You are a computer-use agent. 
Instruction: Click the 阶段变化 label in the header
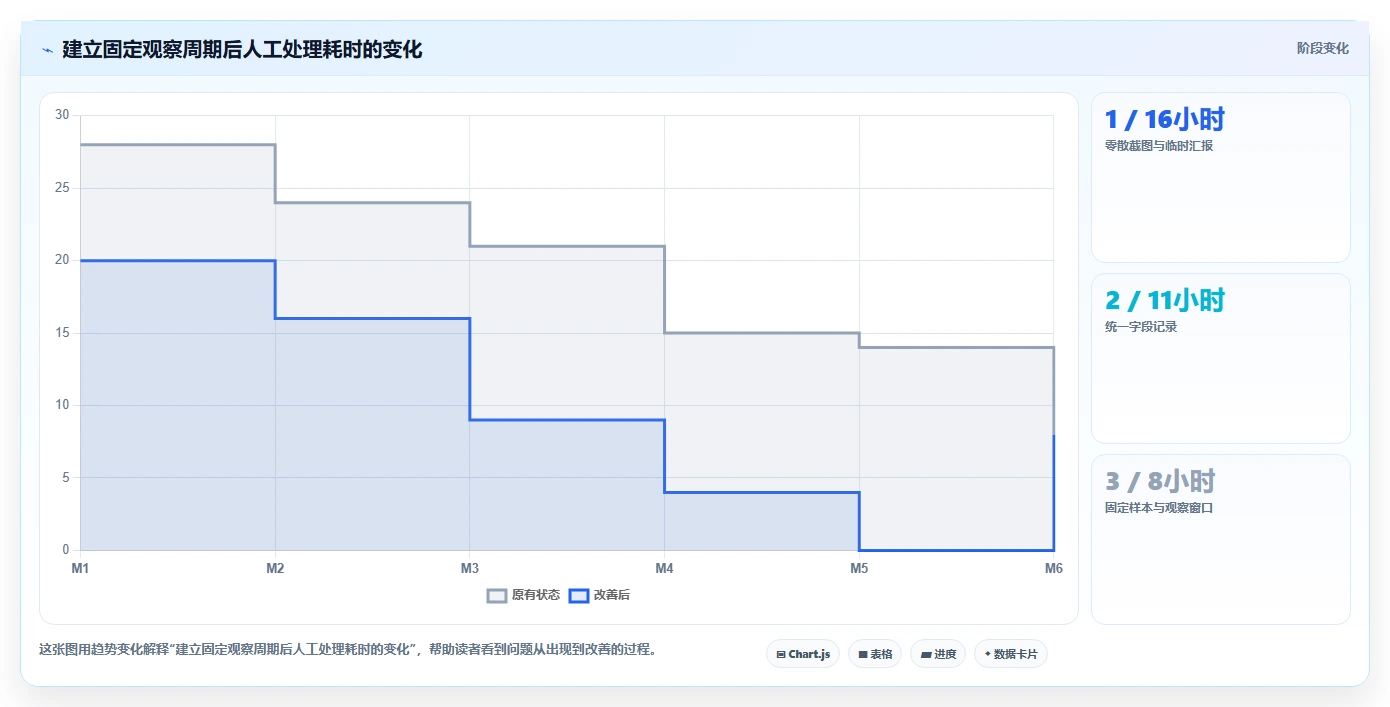[x=1322, y=48]
